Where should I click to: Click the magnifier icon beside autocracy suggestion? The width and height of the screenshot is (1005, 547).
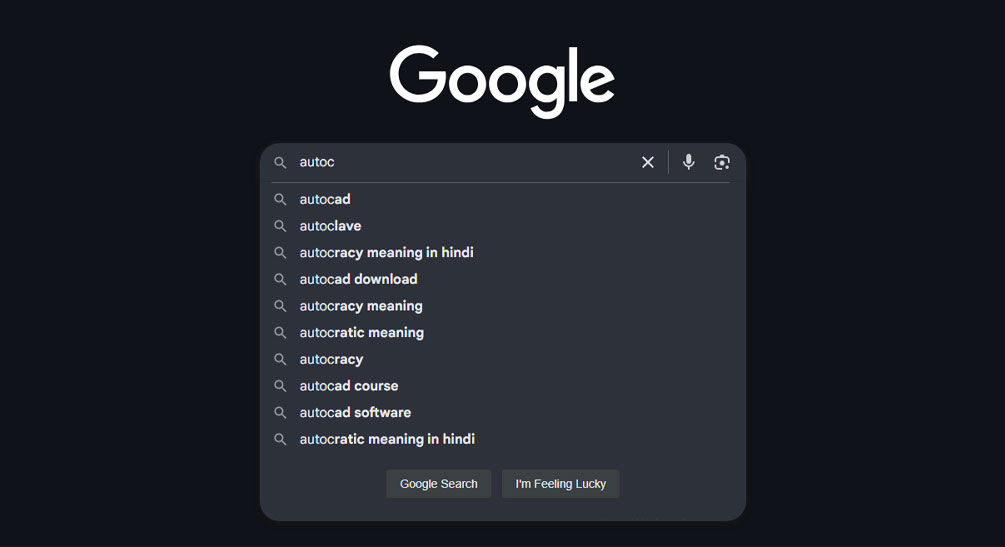tap(280, 360)
